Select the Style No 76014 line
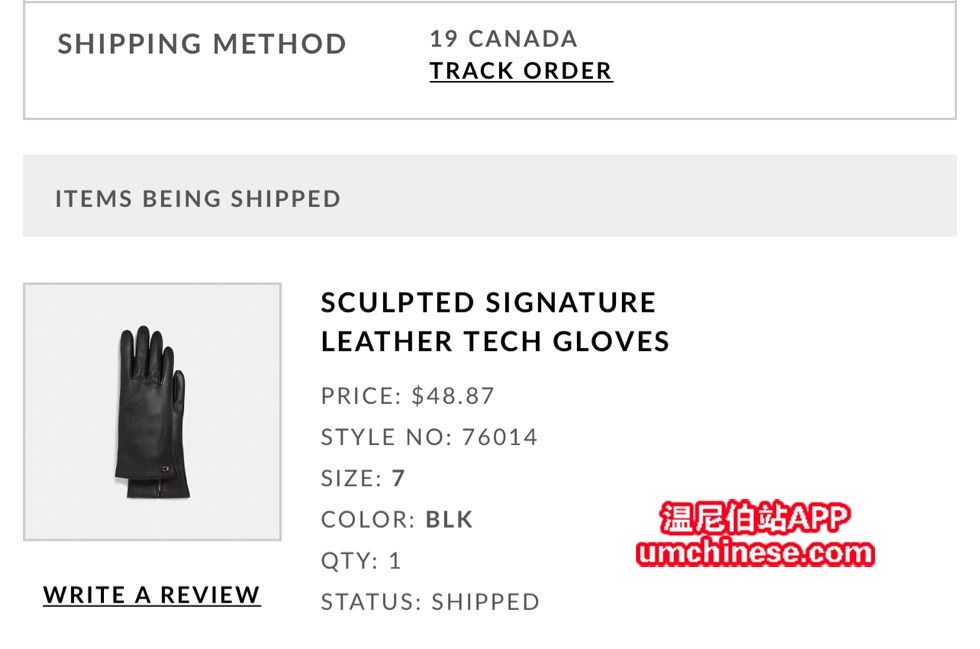 point(429,437)
